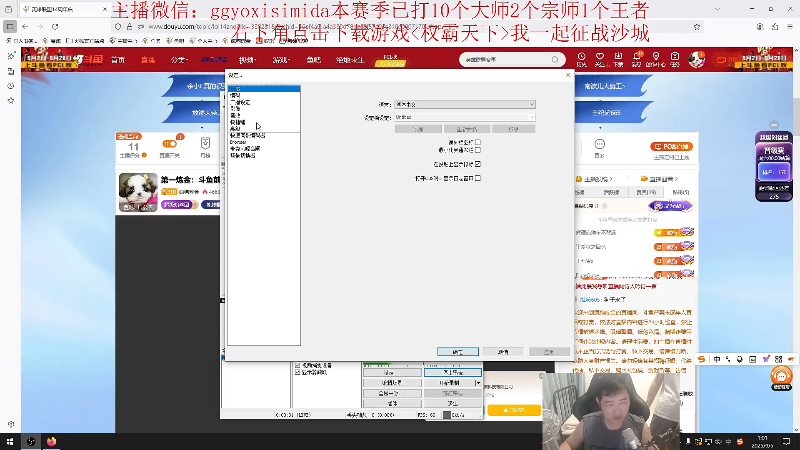Open the 鱼吧 nav item
Screen dimensions: 800x450
click(313, 60)
